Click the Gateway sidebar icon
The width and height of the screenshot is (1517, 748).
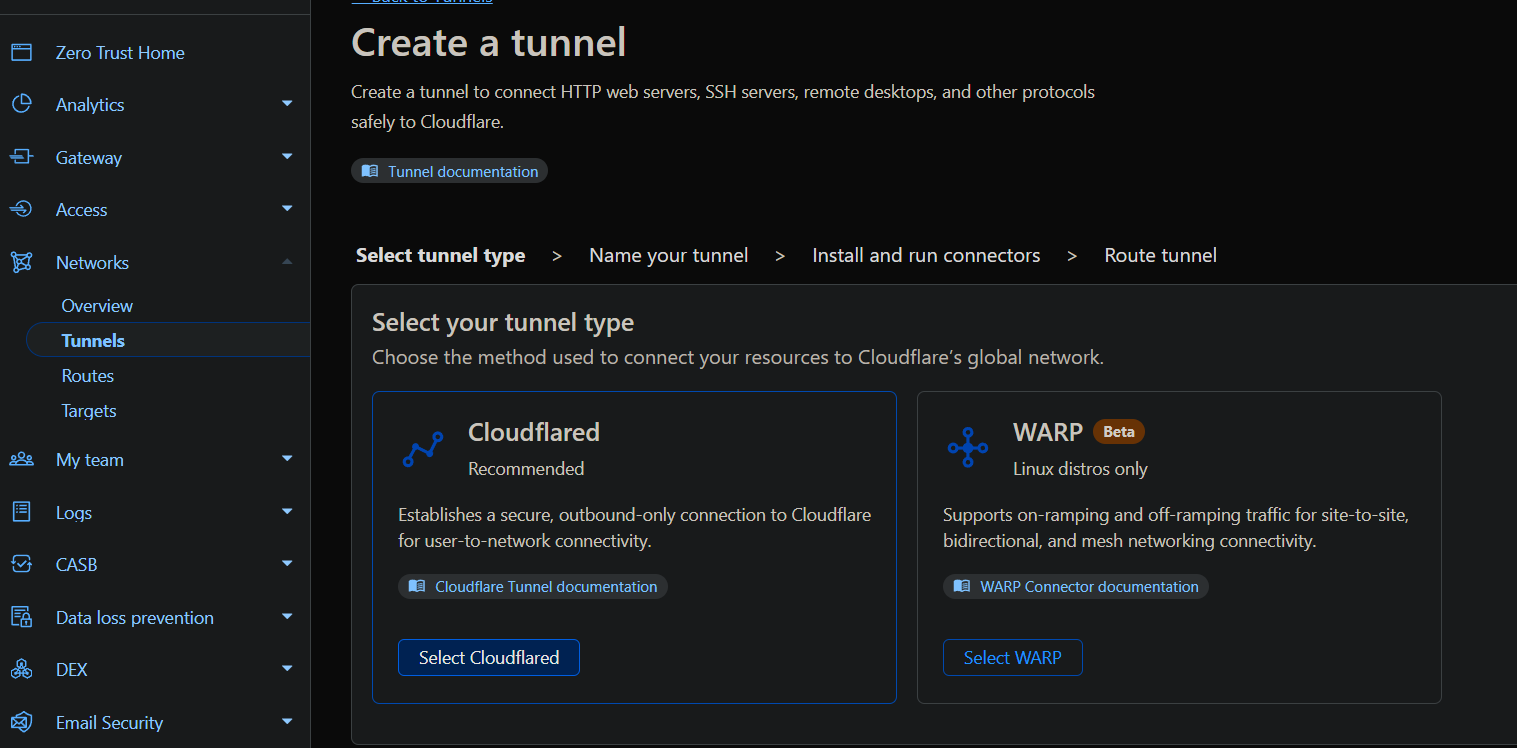pyautogui.click(x=21, y=157)
